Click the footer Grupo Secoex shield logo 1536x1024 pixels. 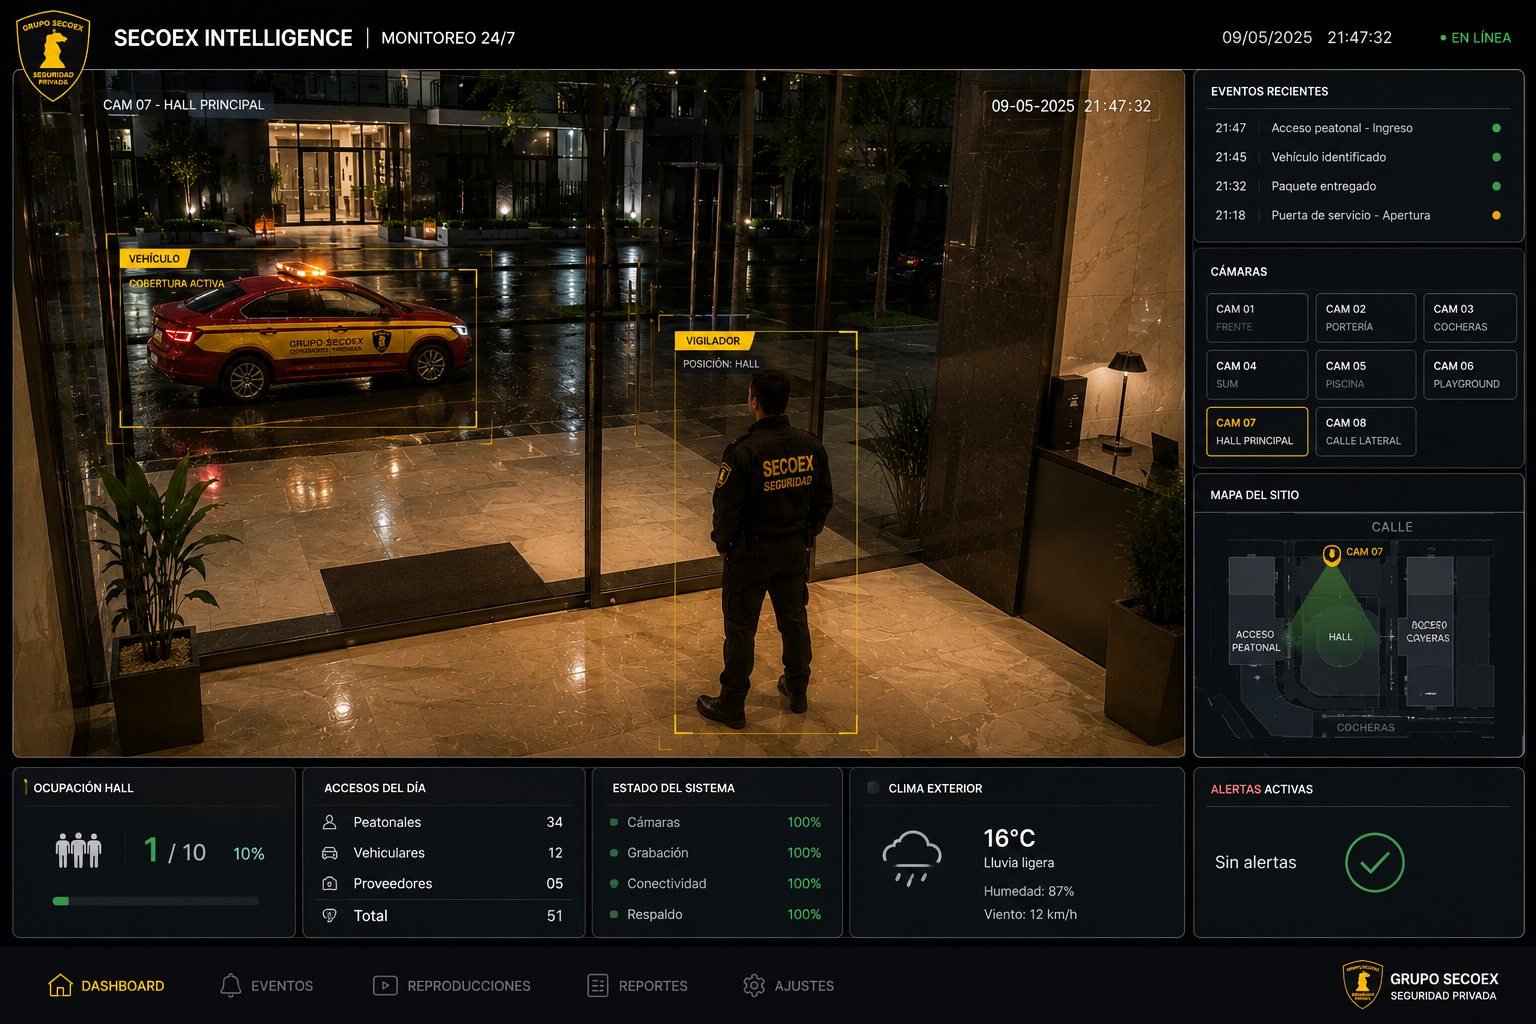click(x=1362, y=984)
